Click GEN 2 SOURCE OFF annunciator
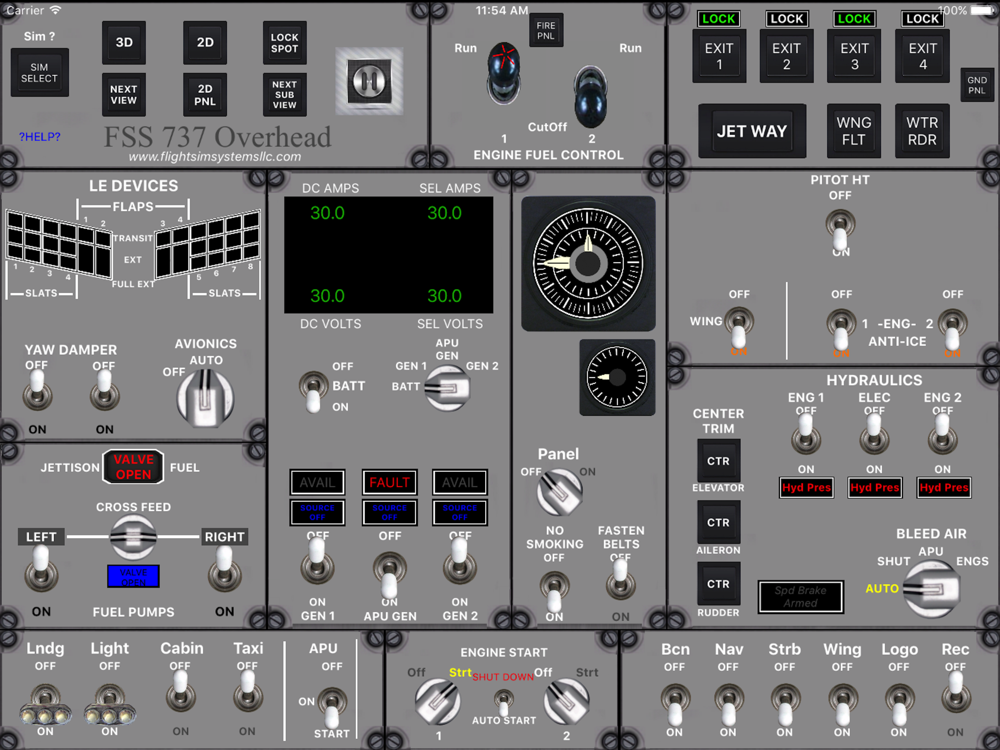Image resolution: width=1000 pixels, height=750 pixels. (460, 513)
